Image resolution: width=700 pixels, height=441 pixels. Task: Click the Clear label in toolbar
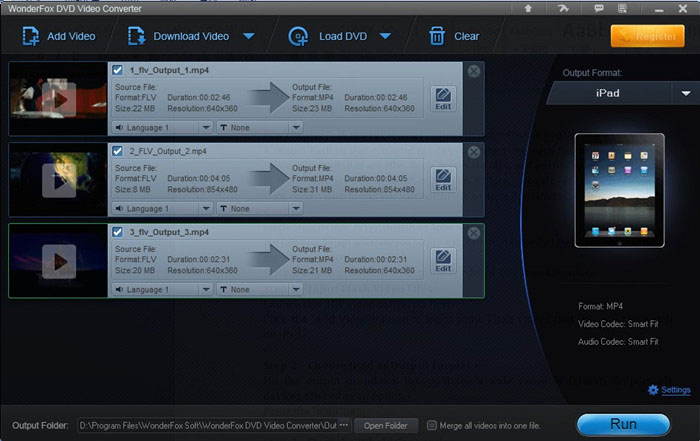[467, 36]
